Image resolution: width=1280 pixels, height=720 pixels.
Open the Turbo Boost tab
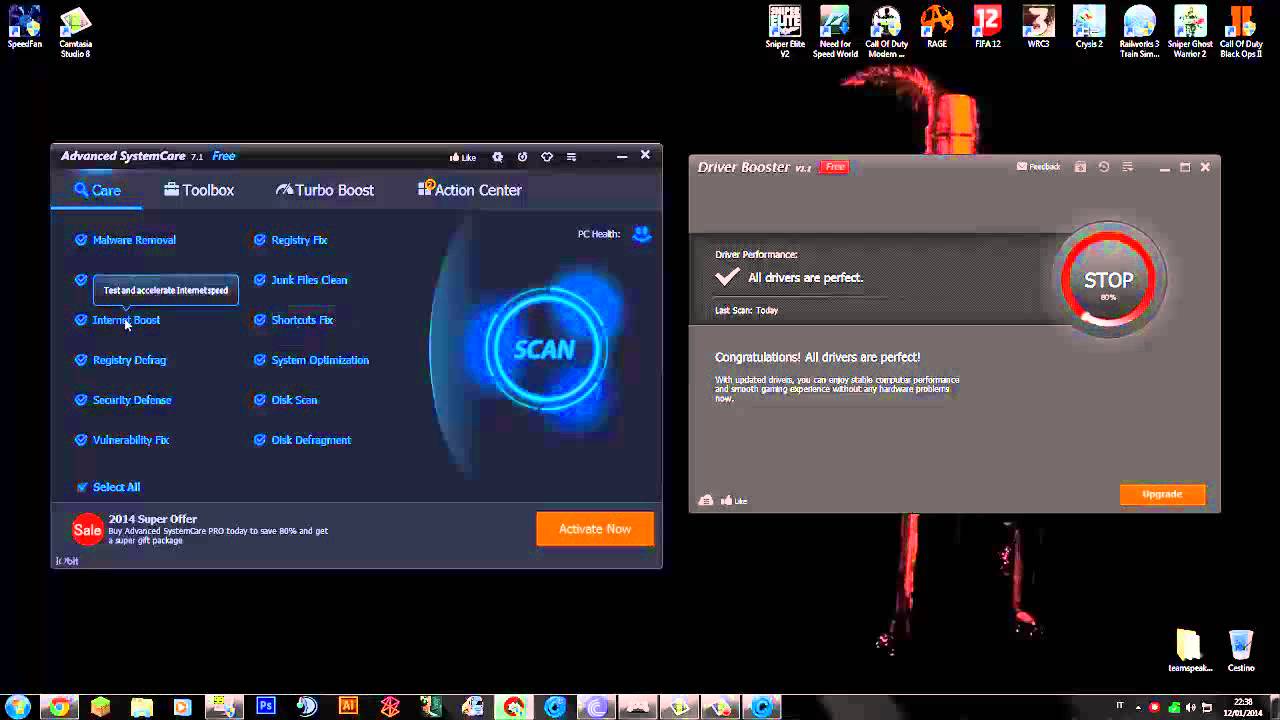click(325, 190)
